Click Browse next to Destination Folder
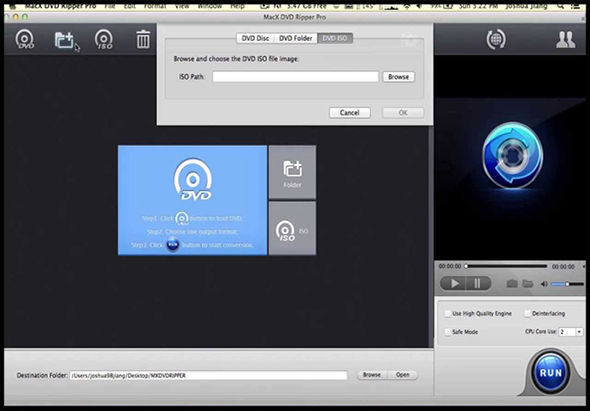590x411 pixels. coord(371,375)
